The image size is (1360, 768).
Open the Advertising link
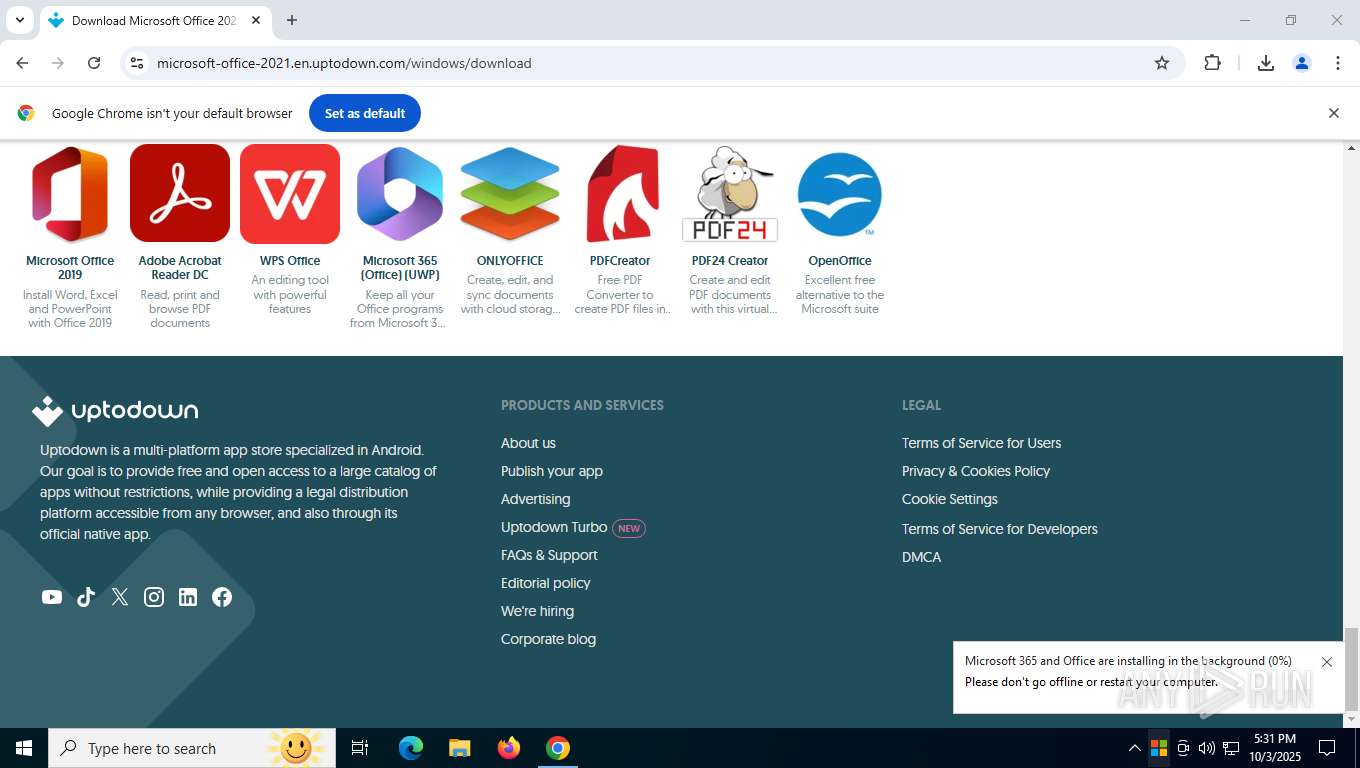[536, 499]
